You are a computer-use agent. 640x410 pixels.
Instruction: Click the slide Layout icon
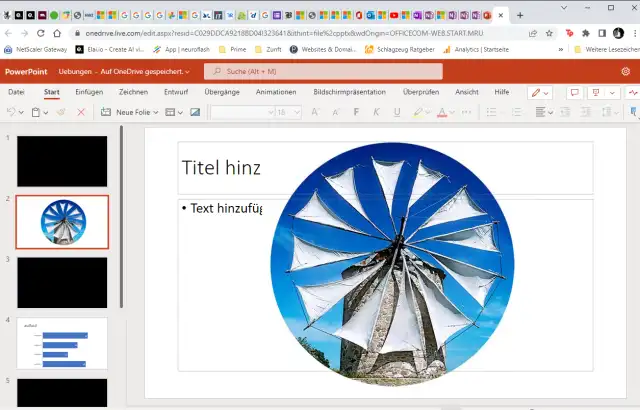[170, 112]
